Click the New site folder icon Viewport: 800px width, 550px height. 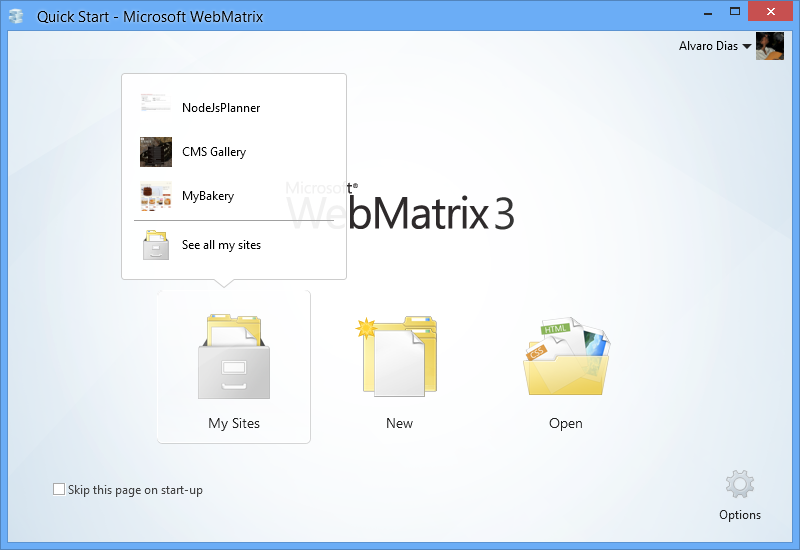(396, 357)
